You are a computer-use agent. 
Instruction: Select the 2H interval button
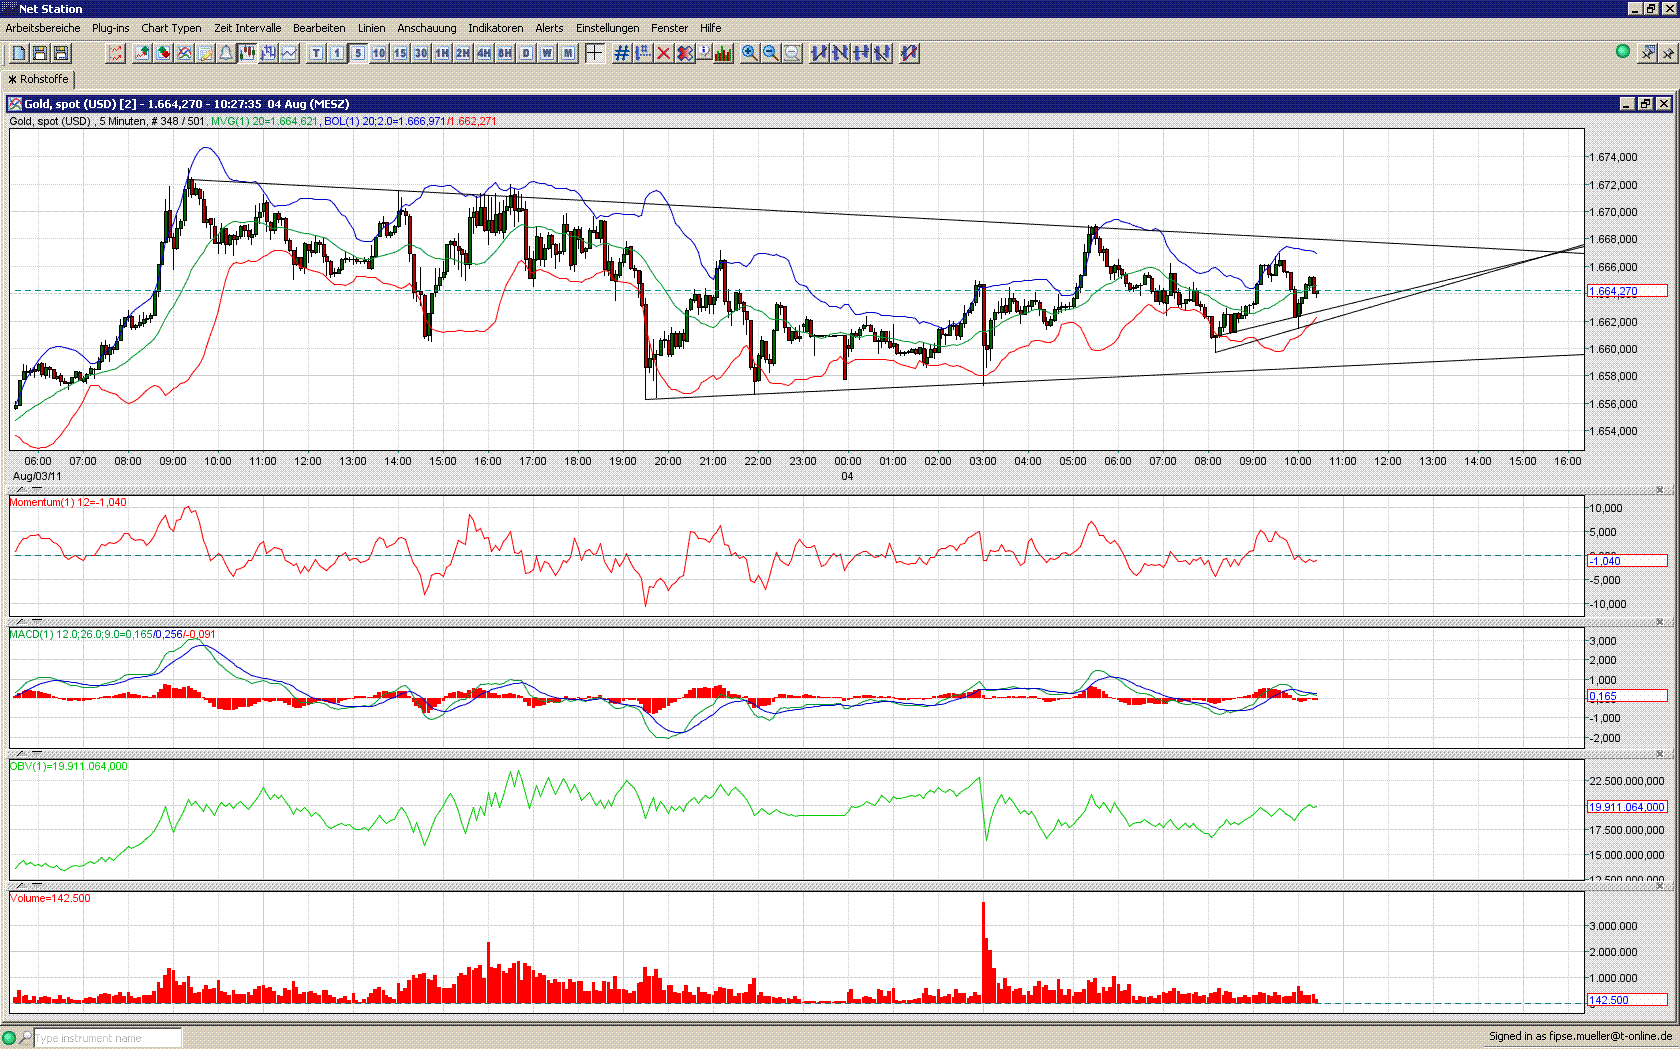(463, 53)
